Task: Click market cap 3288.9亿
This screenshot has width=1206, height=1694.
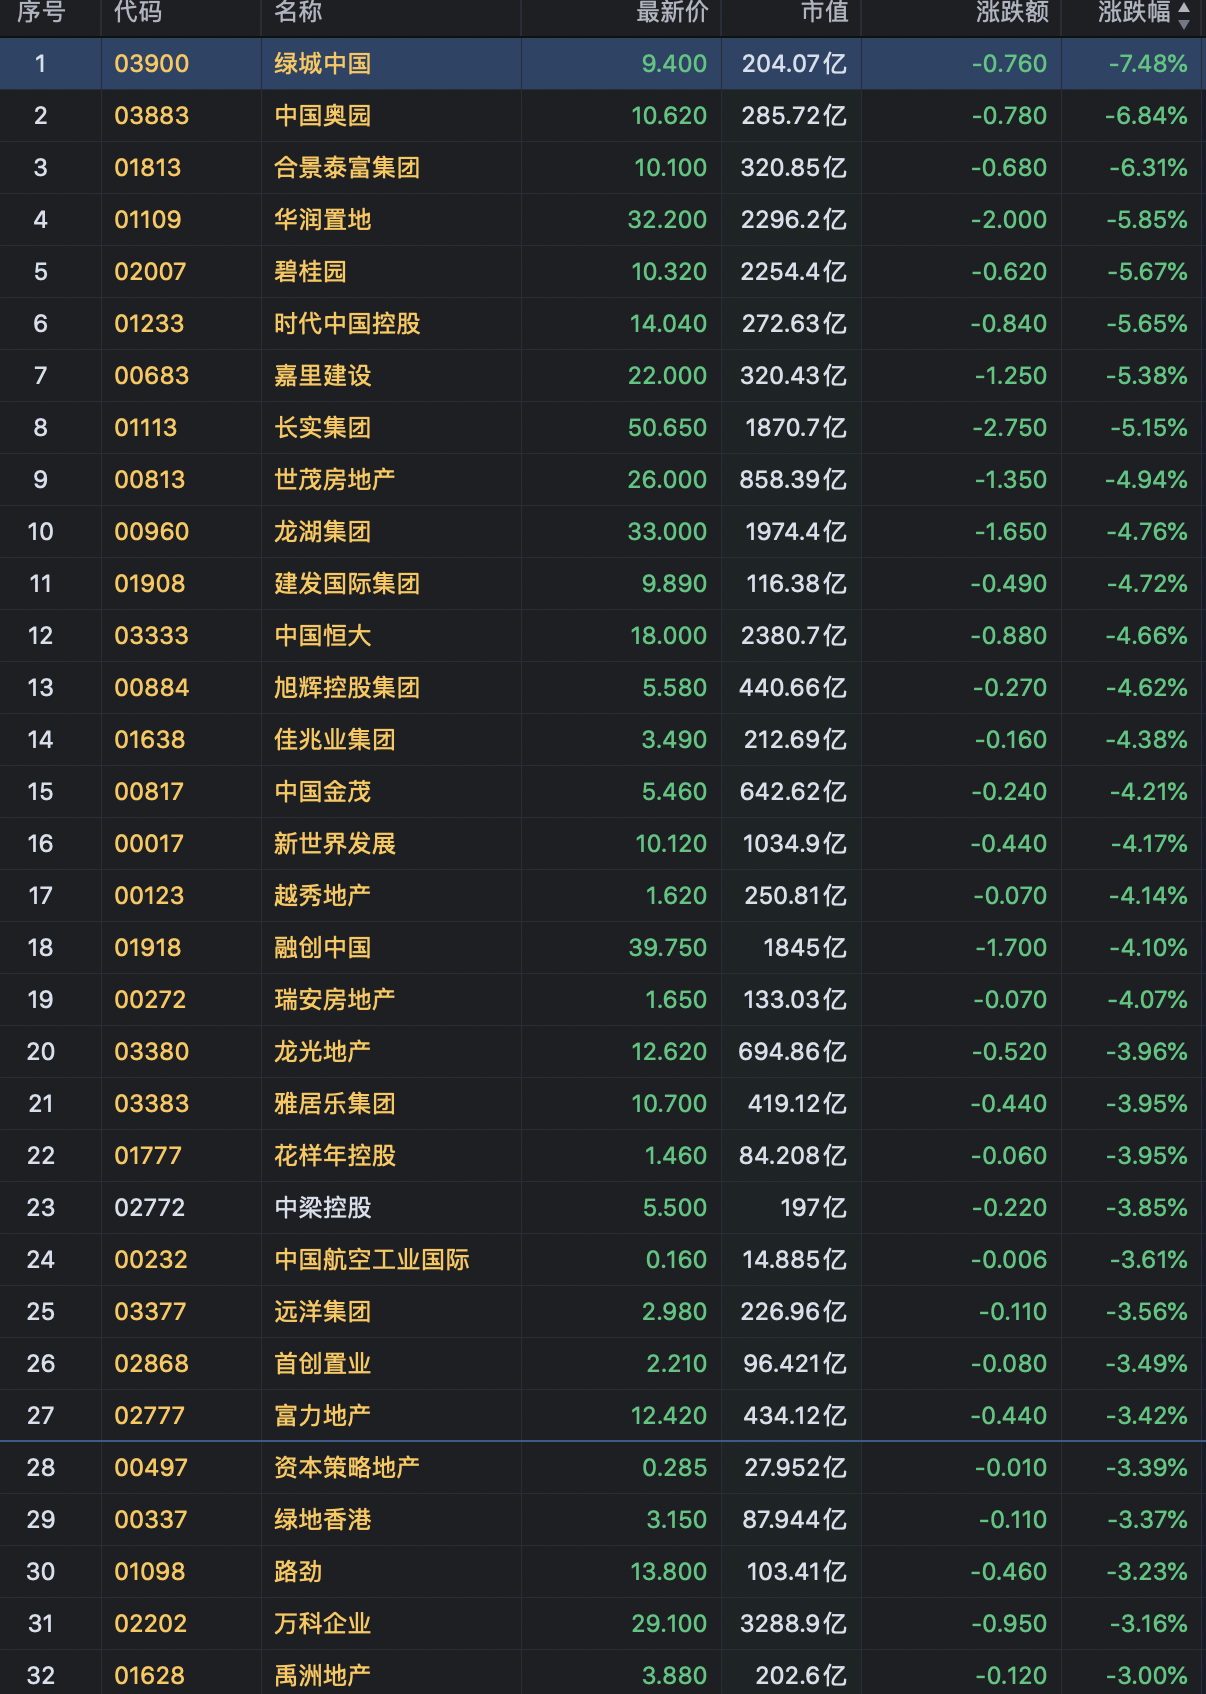Action: click(x=793, y=1624)
